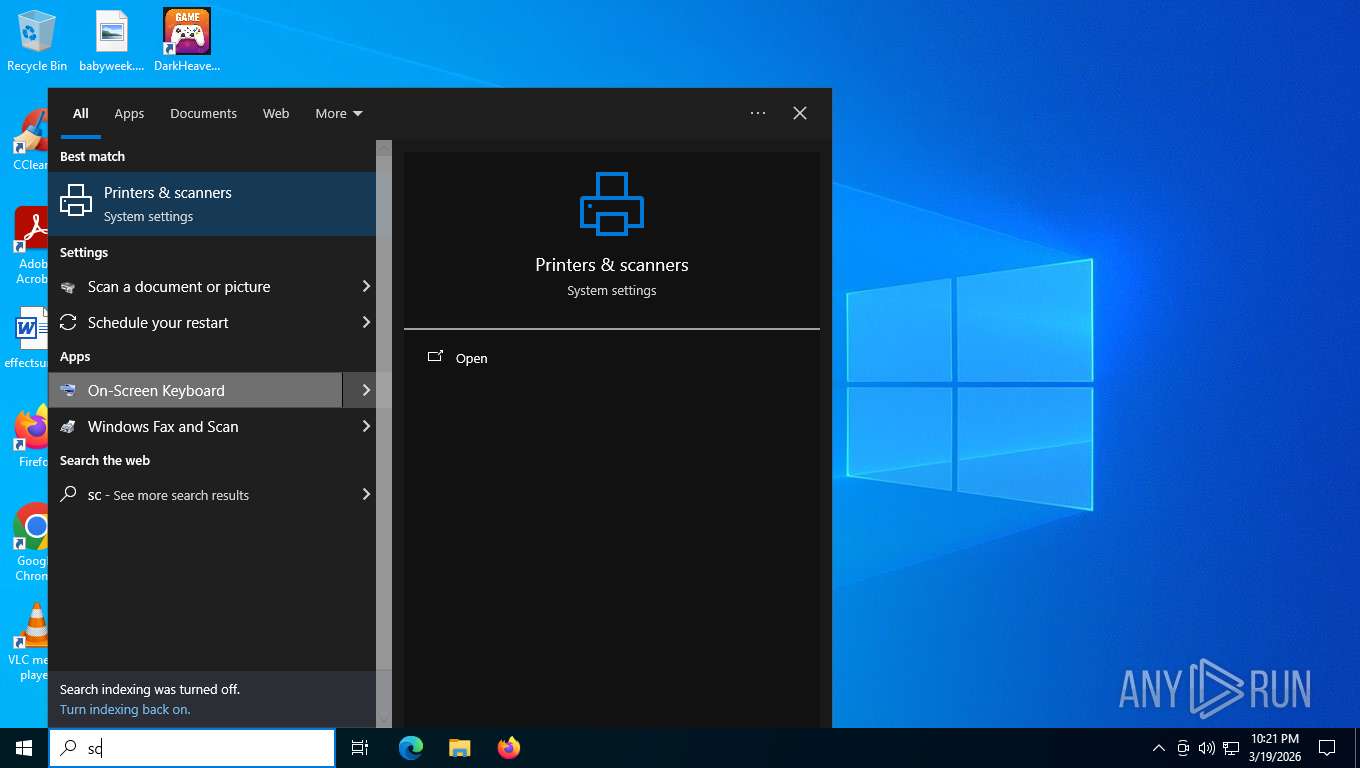The image size is (1360, 768).
Task: Show hidden system tray icons
Action: [1159, 748]
